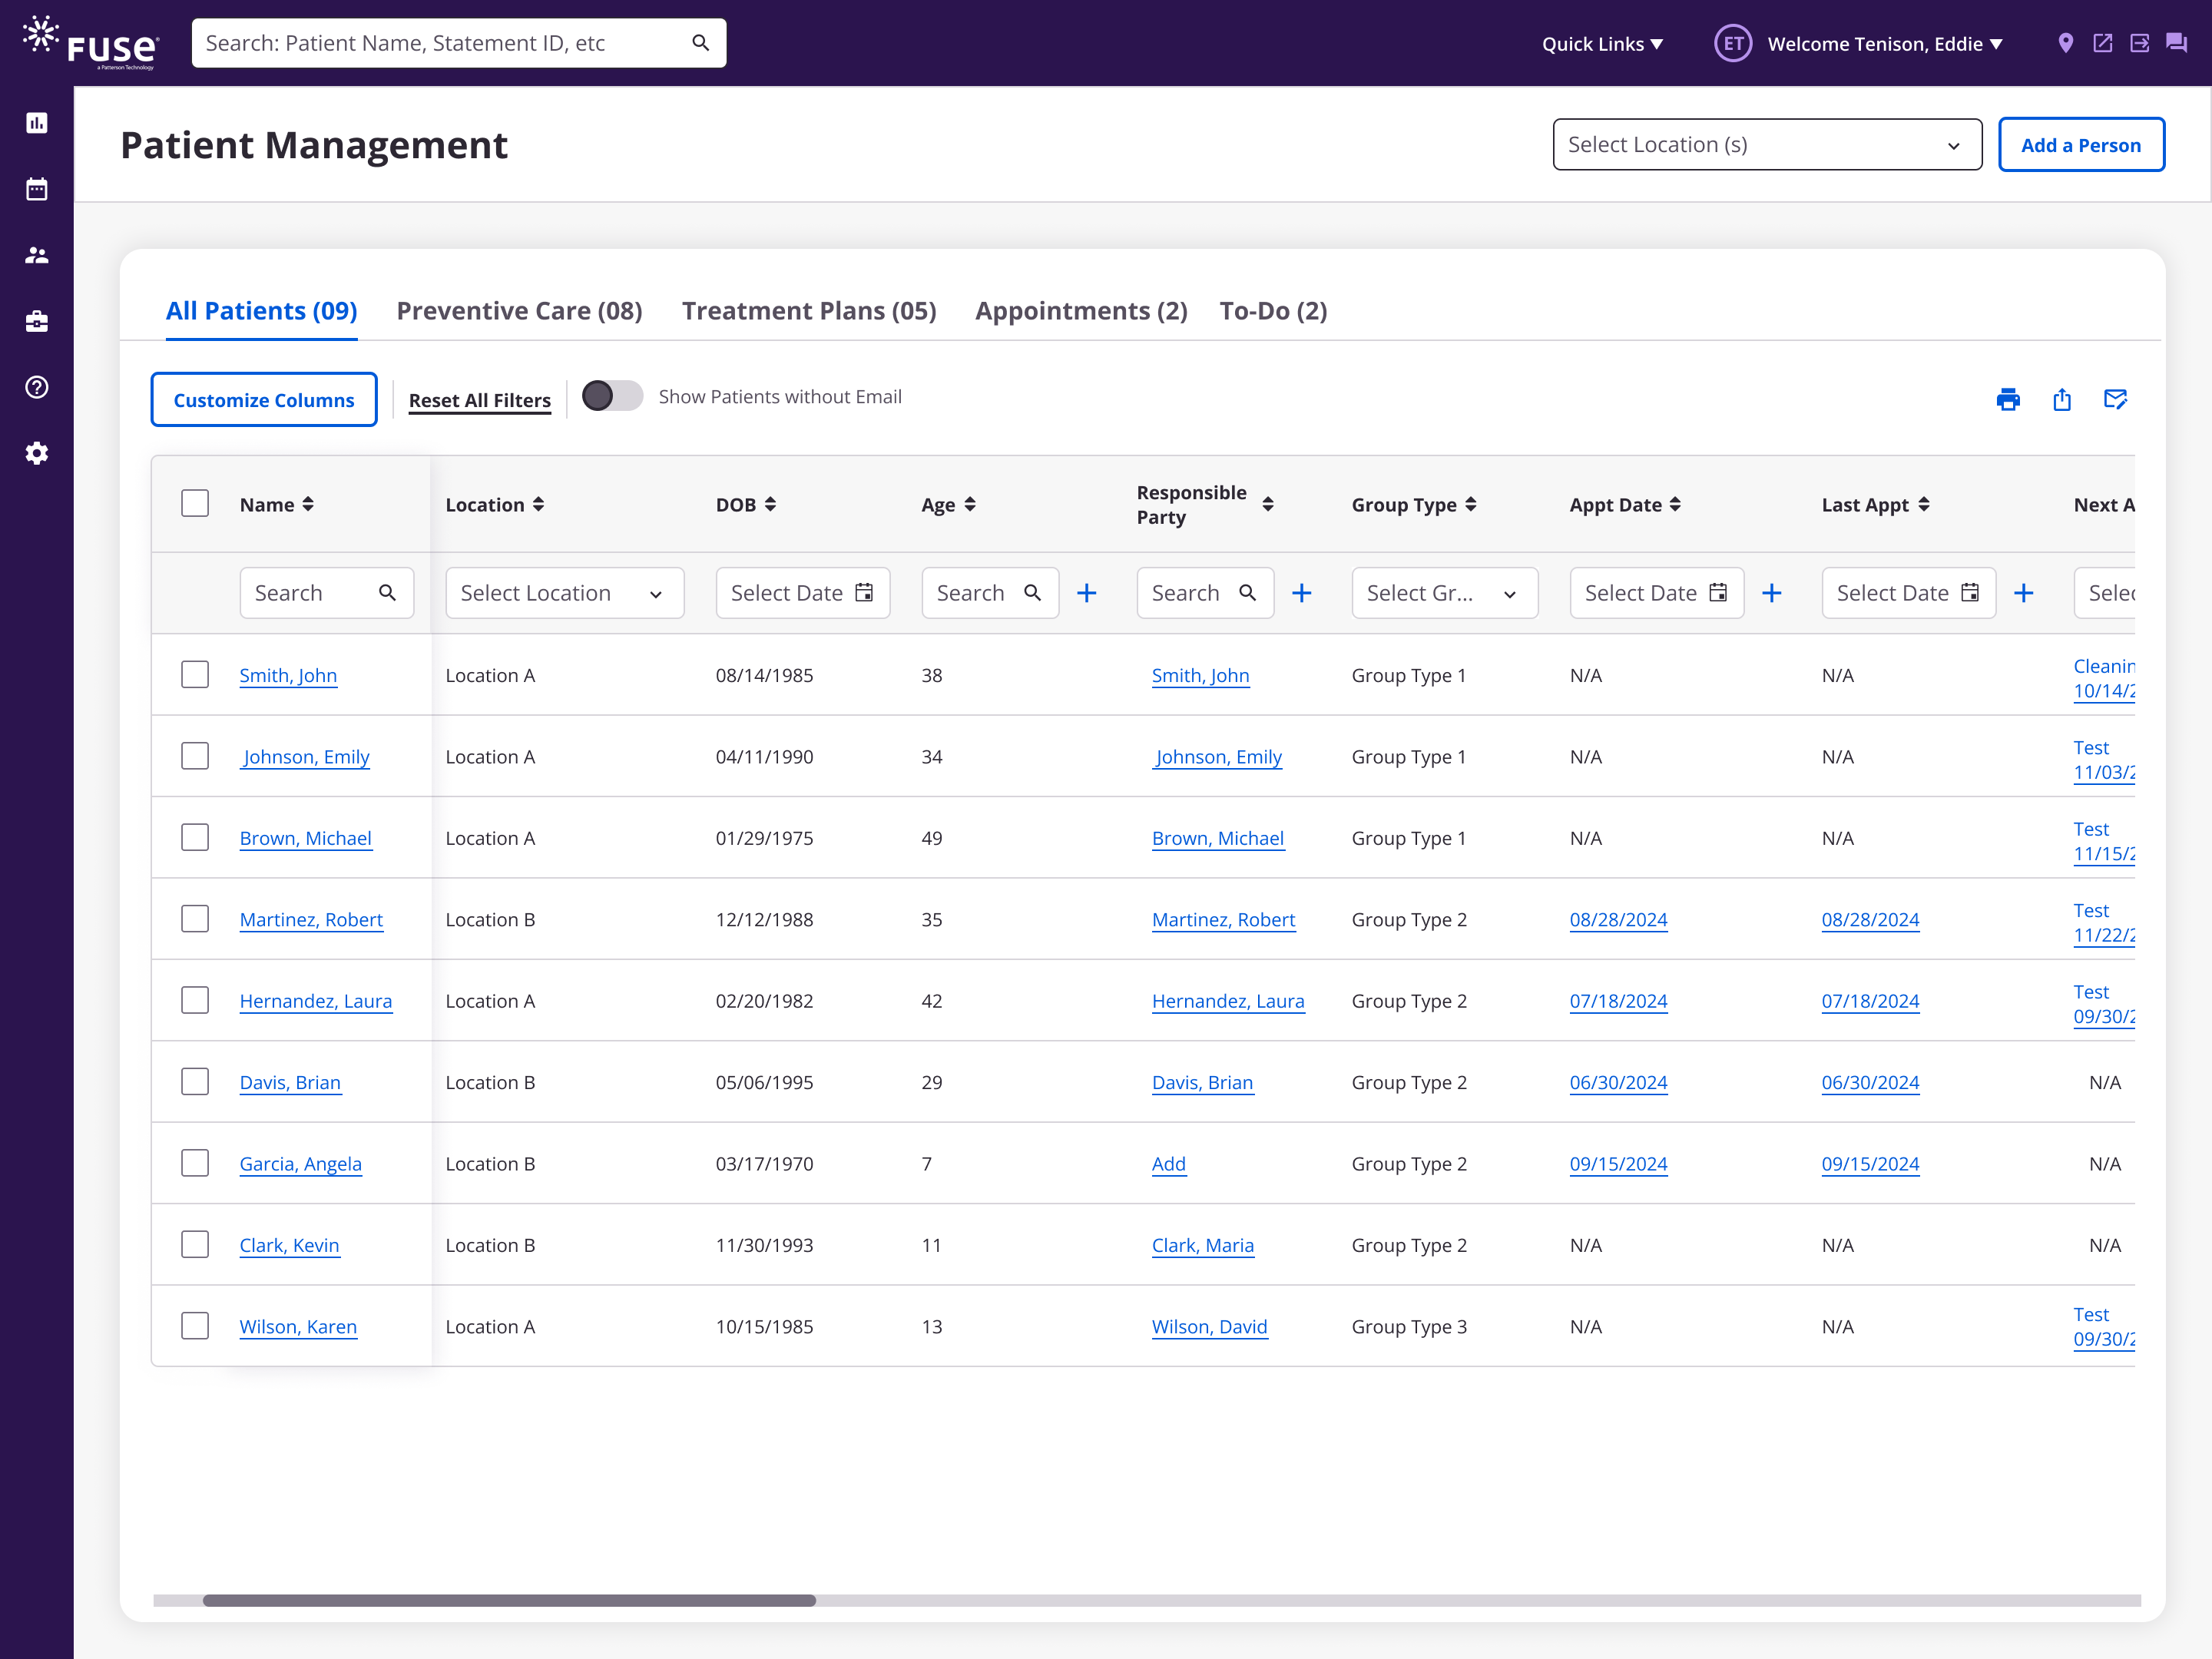Click the location pin icon in header

pyautogui.click(x=2065, y=43)
